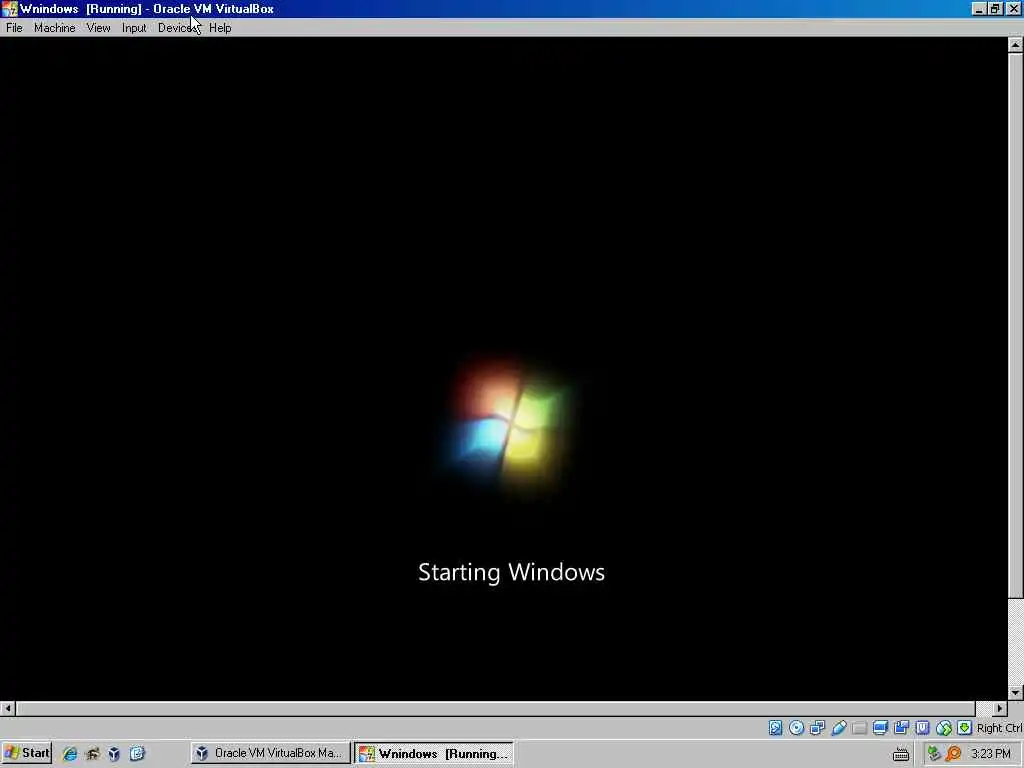The width and height of the screenshot is (1024, 768).
Task: Click the Right Ctrl host key label
Action: pos(999,728)
